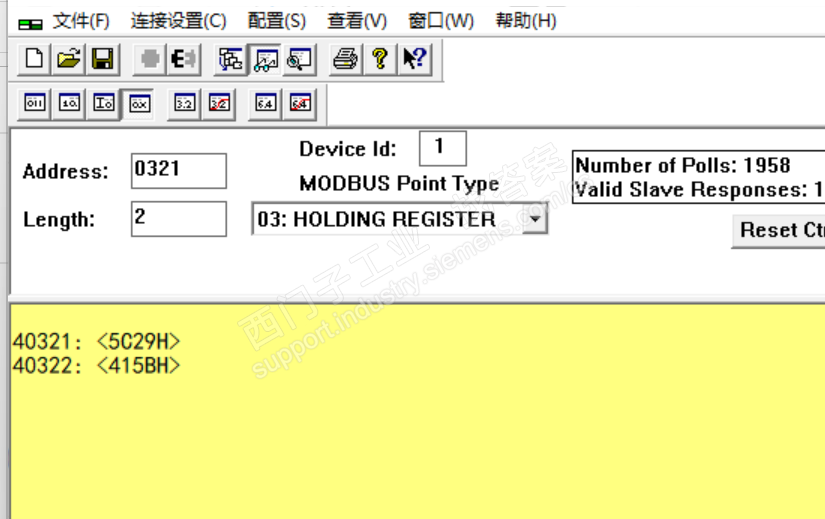Click the Device Id: label

coord(348,149)
